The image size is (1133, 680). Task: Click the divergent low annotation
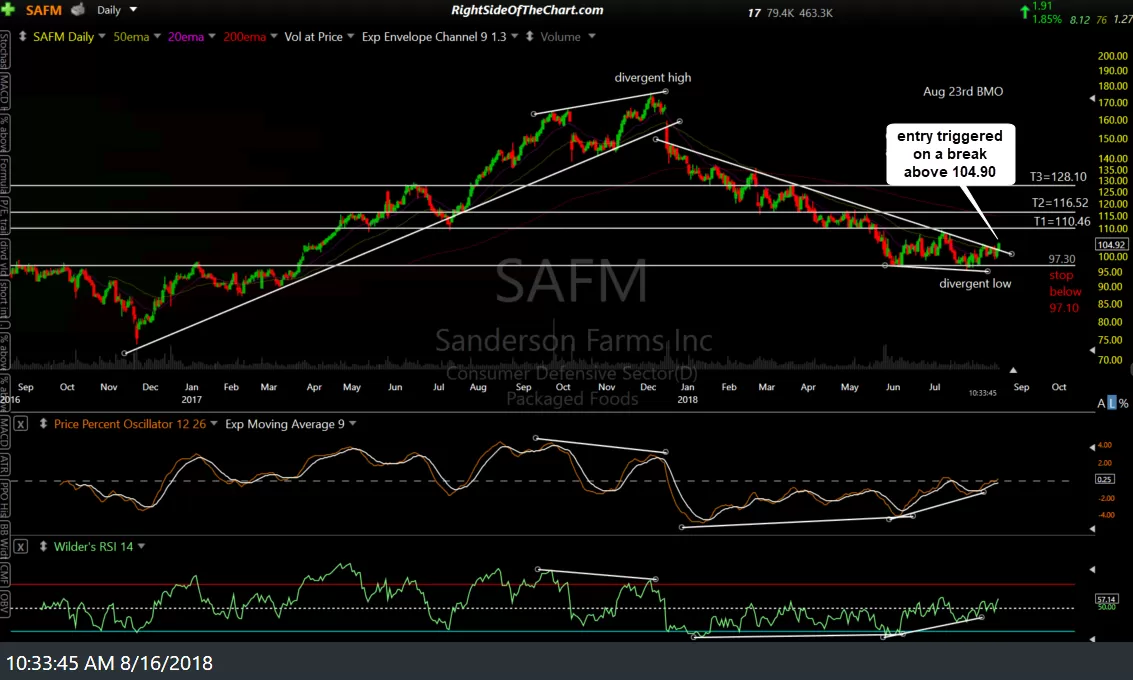tap(975, 283)
